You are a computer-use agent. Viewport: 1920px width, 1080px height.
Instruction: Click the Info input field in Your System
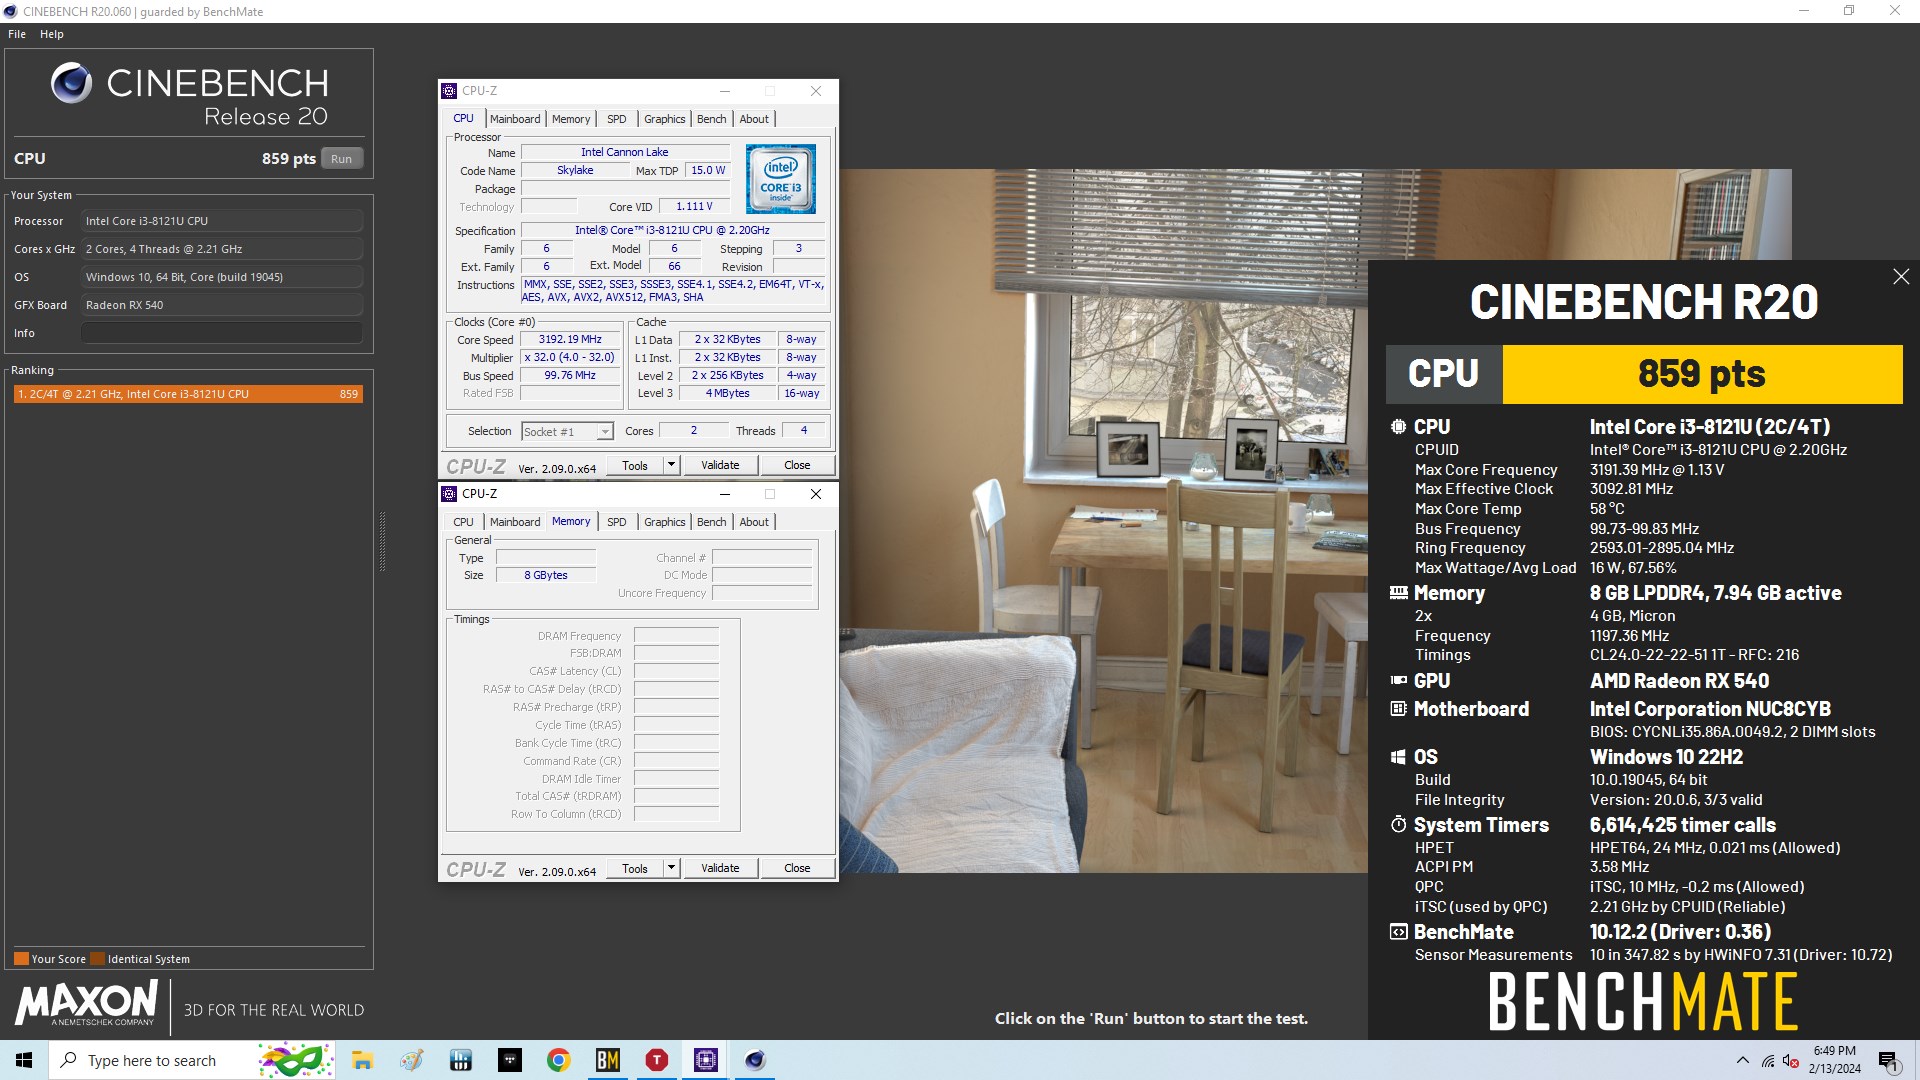222,333
